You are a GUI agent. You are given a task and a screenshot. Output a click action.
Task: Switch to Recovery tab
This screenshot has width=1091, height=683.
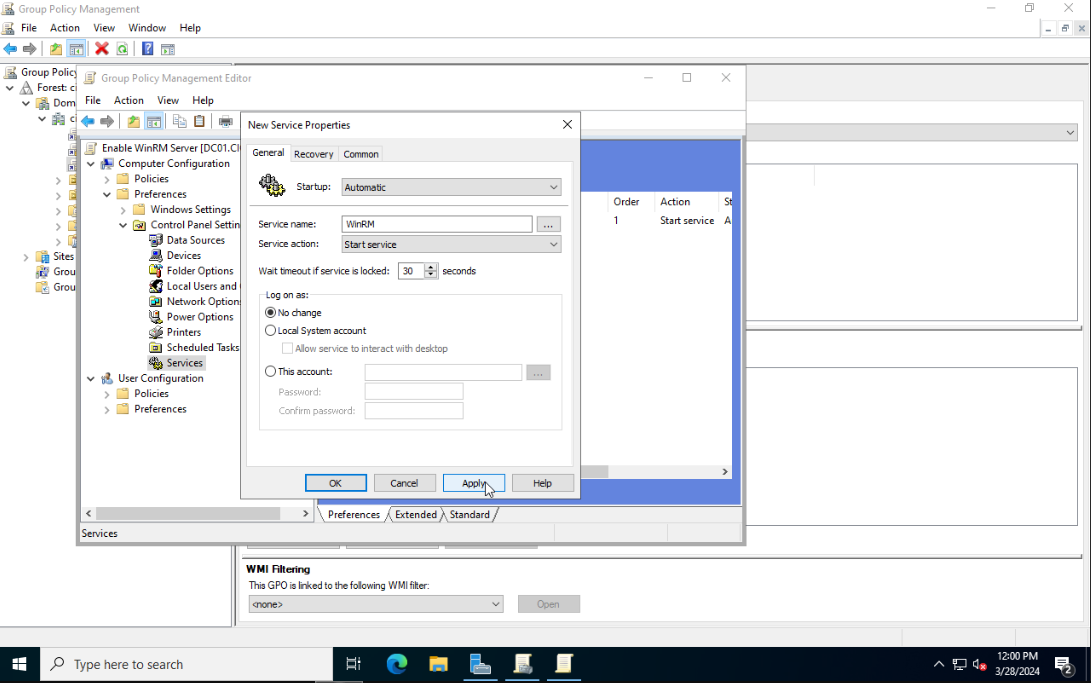313,154
